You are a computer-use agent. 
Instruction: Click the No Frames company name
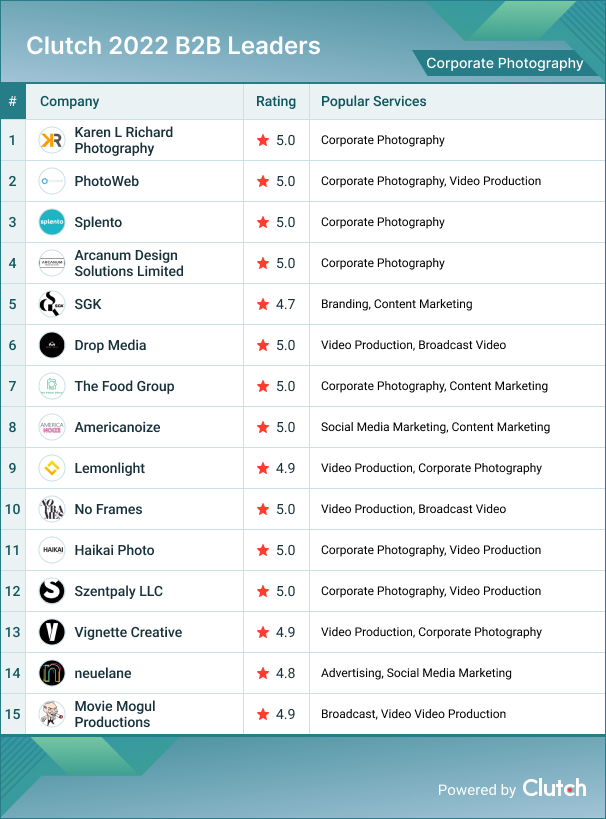point(108,509)
